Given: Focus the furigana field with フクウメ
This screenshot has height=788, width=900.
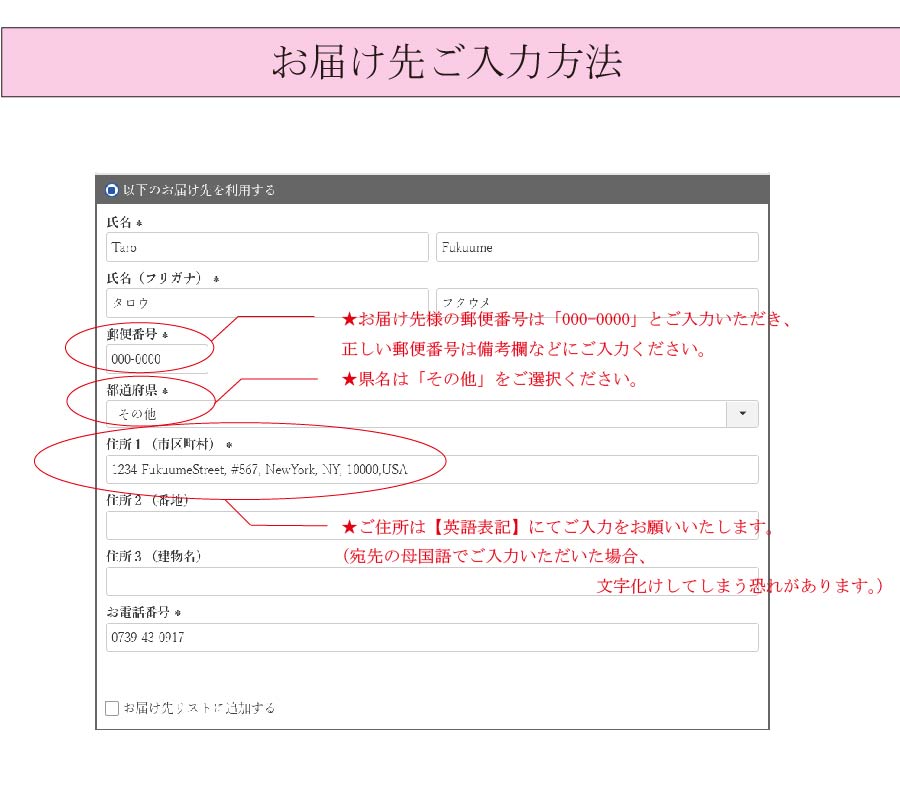Looking at the screenshot, I should click(597, 300).
